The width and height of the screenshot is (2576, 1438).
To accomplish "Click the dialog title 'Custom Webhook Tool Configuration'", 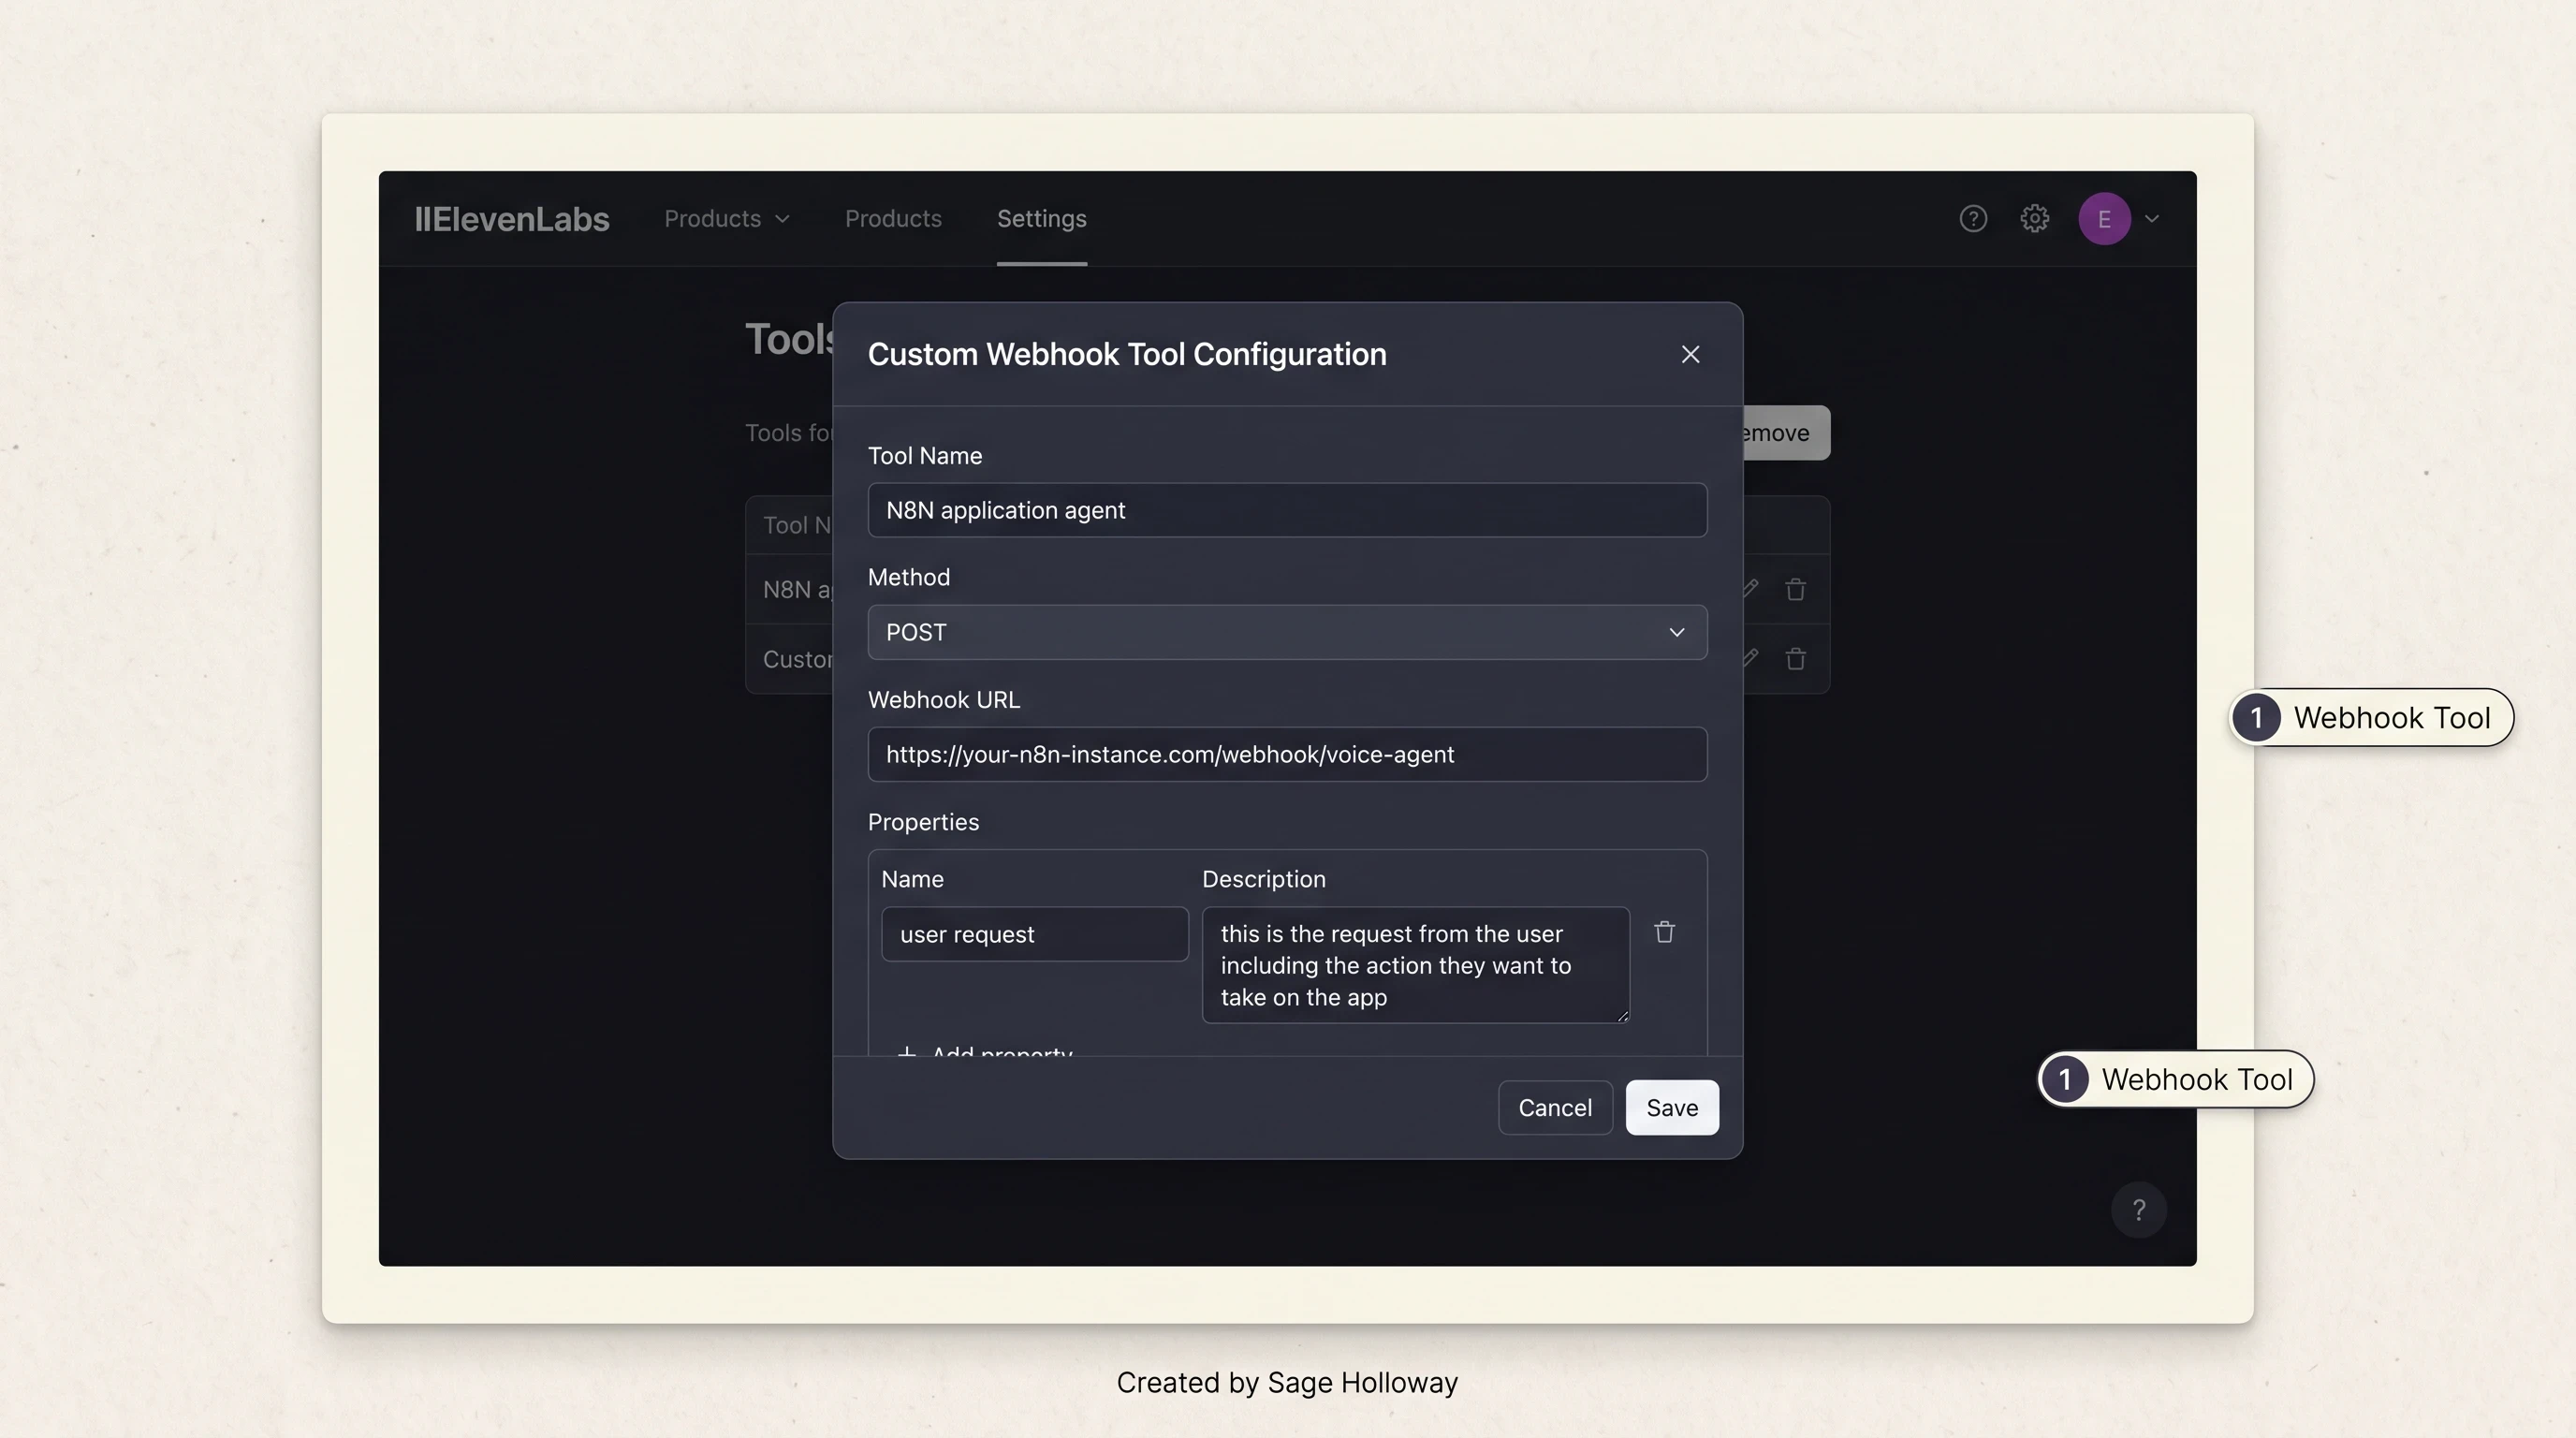I will (x=1127, y=354).
